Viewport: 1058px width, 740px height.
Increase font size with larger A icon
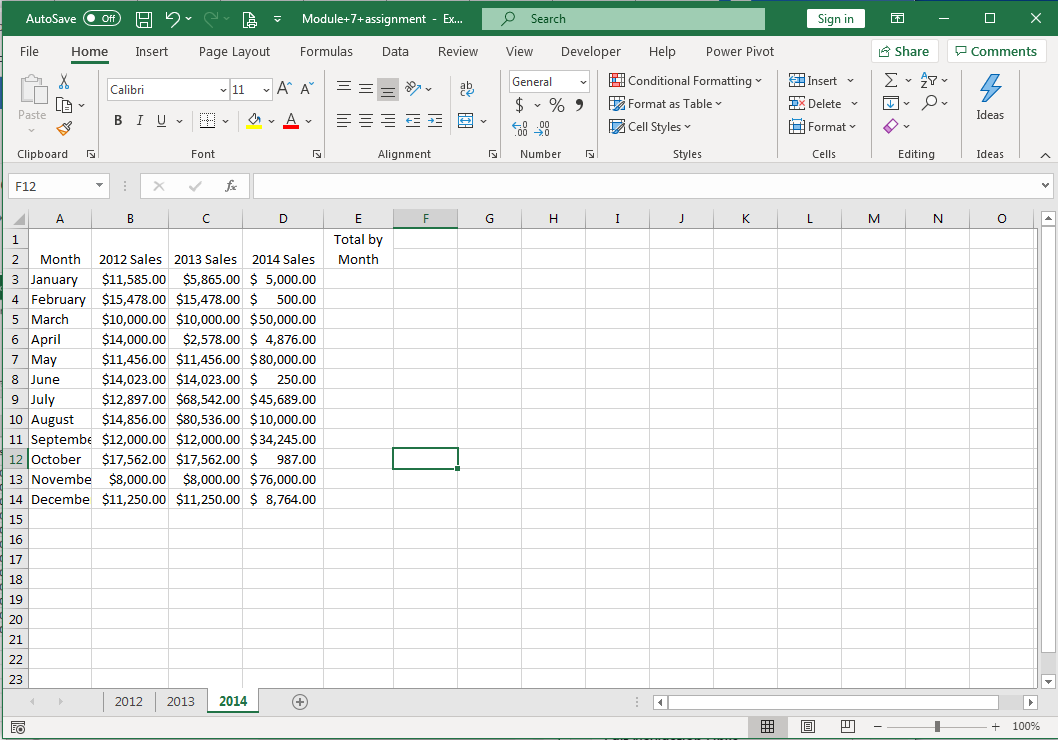coord(285,88)
